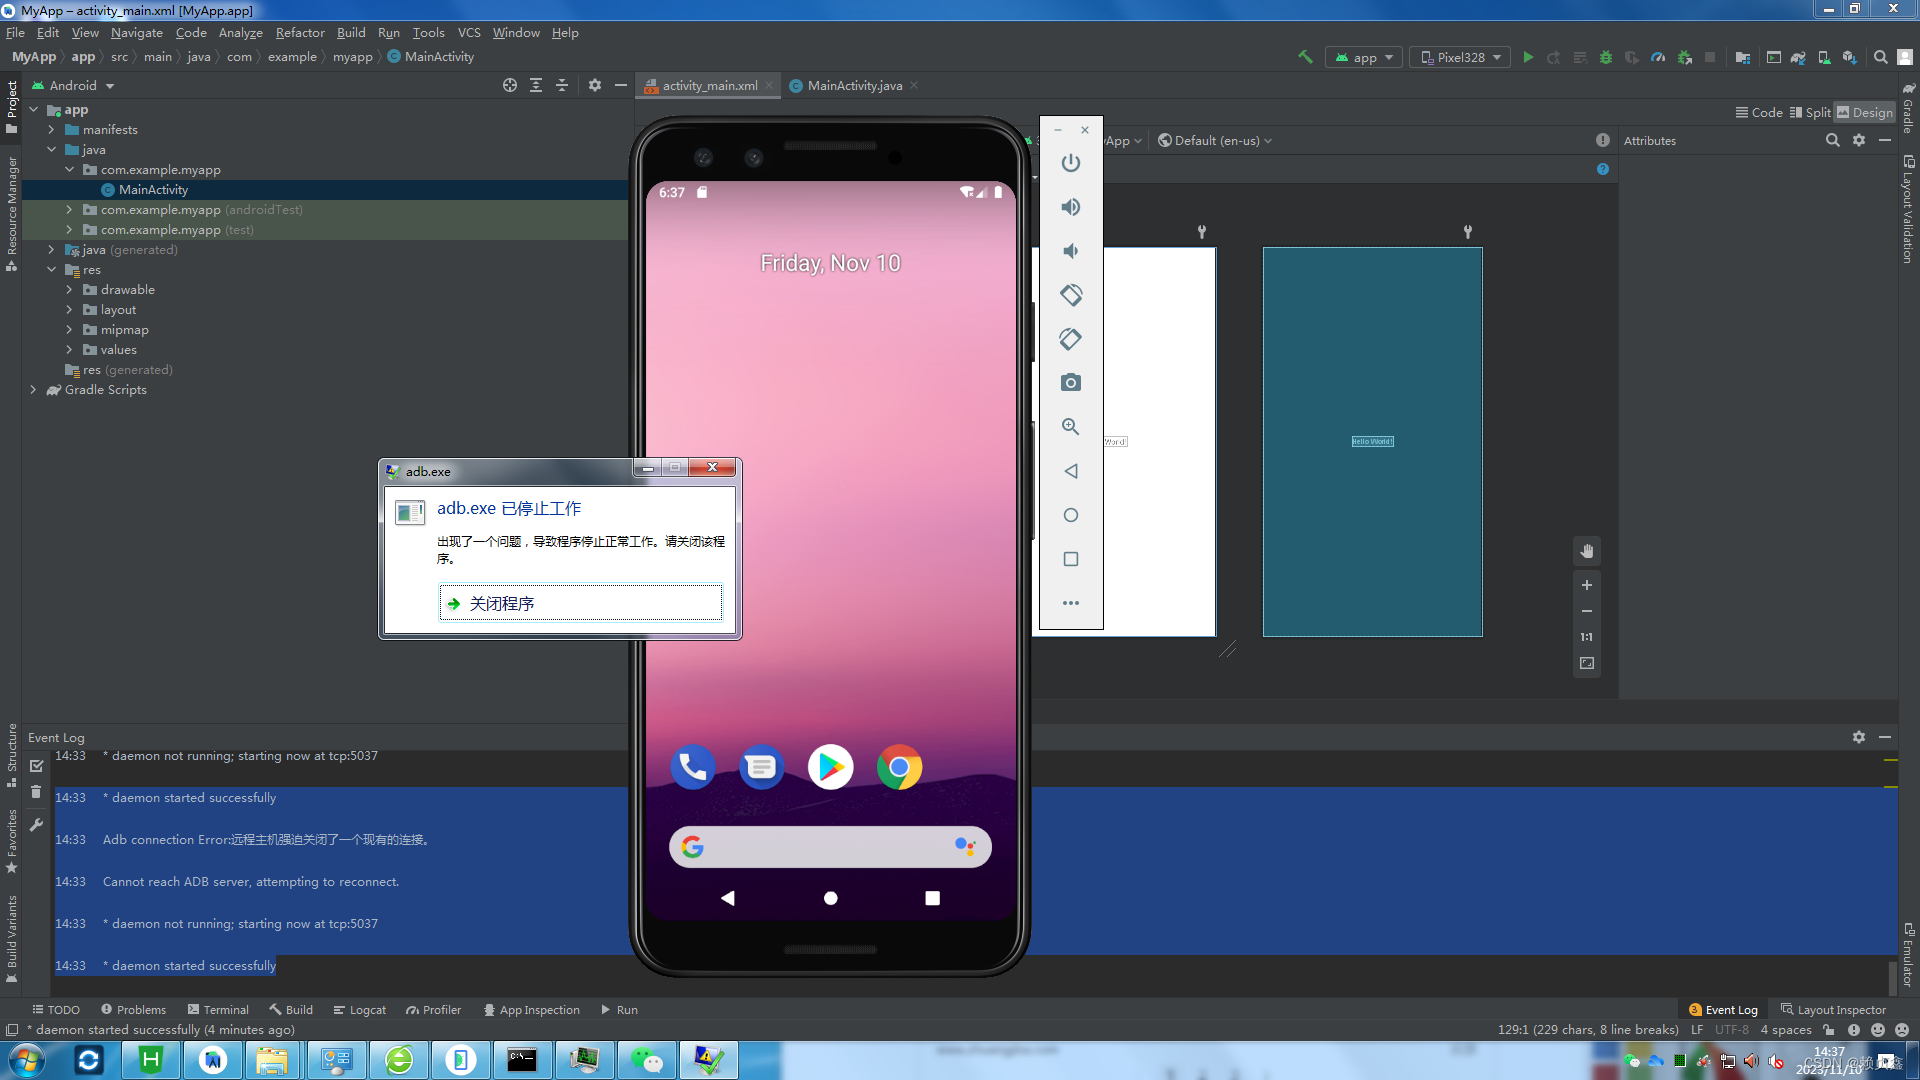This screenshot has height=1080, width=1920.
Task: Expand Gradle Scripts node
Action: (33, 390)
